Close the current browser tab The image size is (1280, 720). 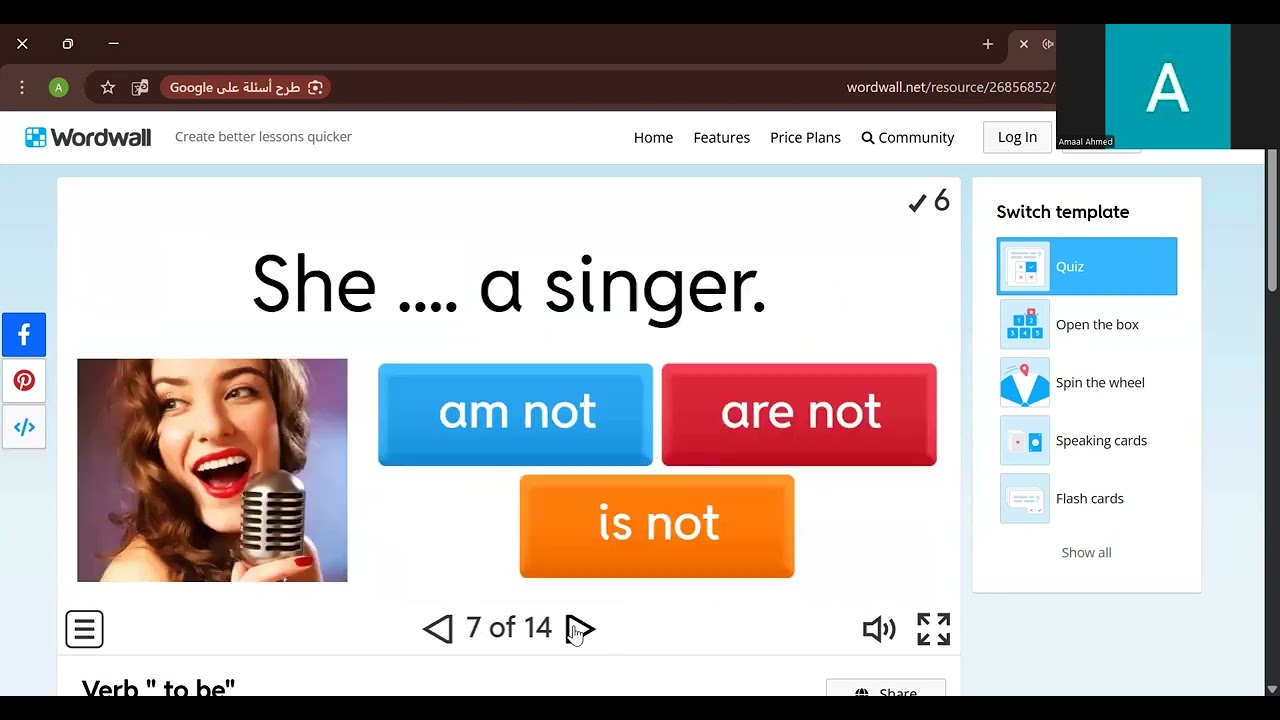click(x=1024, y=44)
